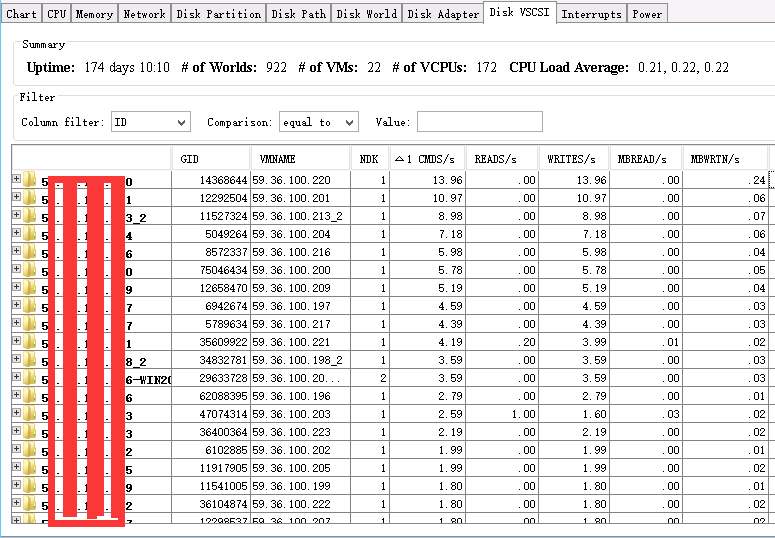
Task: Open the Comparison 'equal to' dropdown
Action: [x=319, y=122]
